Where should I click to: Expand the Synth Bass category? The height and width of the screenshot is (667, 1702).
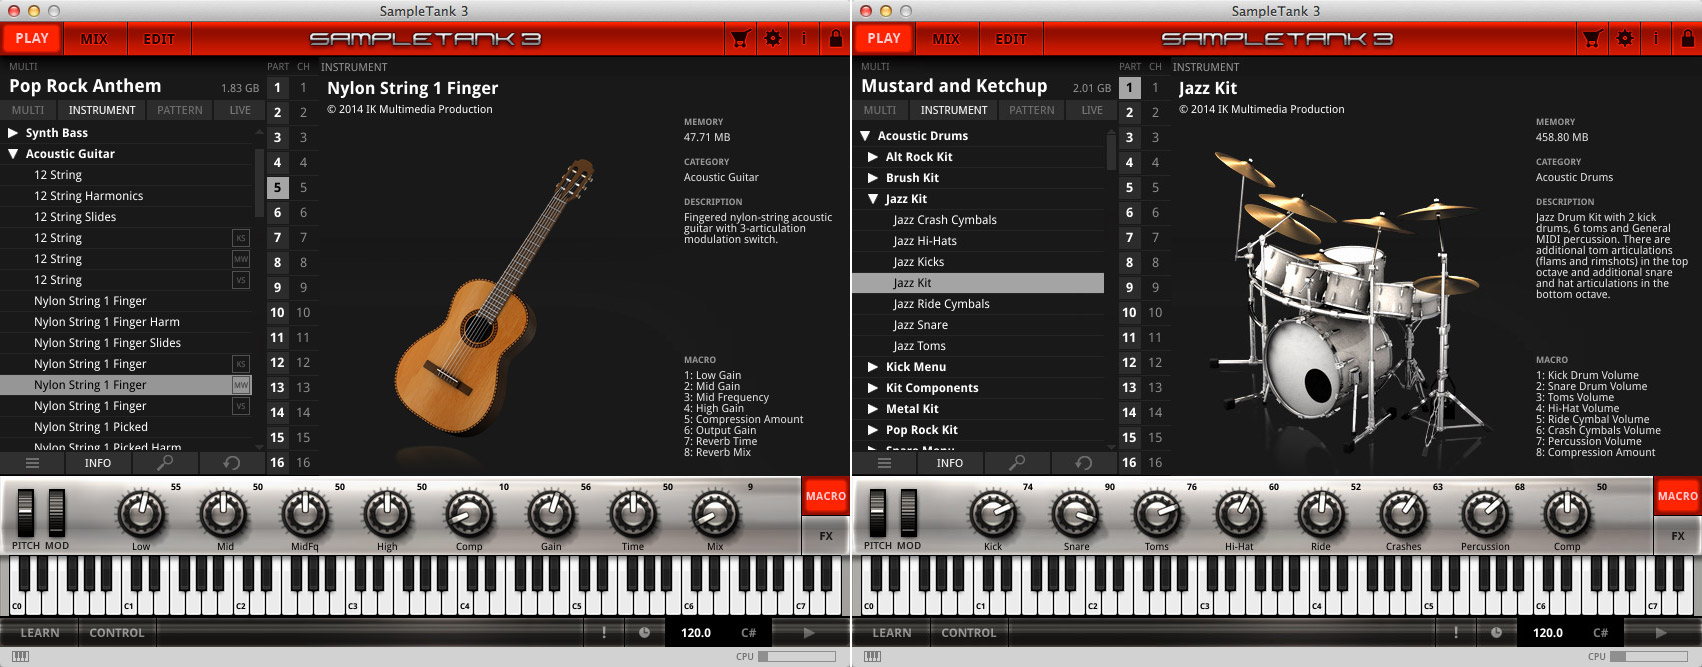tap(13, 133)
